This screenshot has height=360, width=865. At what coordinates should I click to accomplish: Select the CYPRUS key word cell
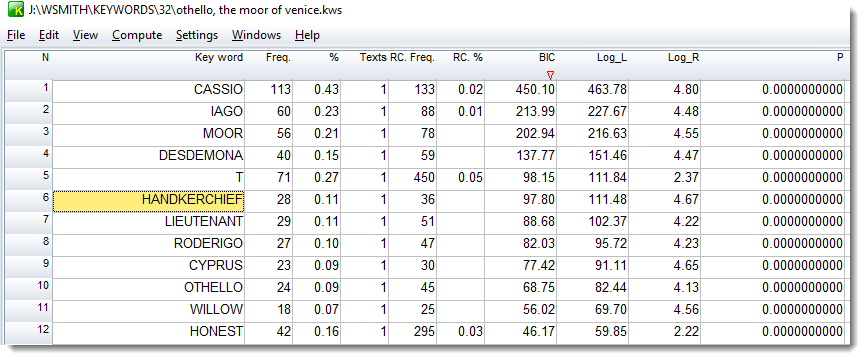click(x=148, y=267)
